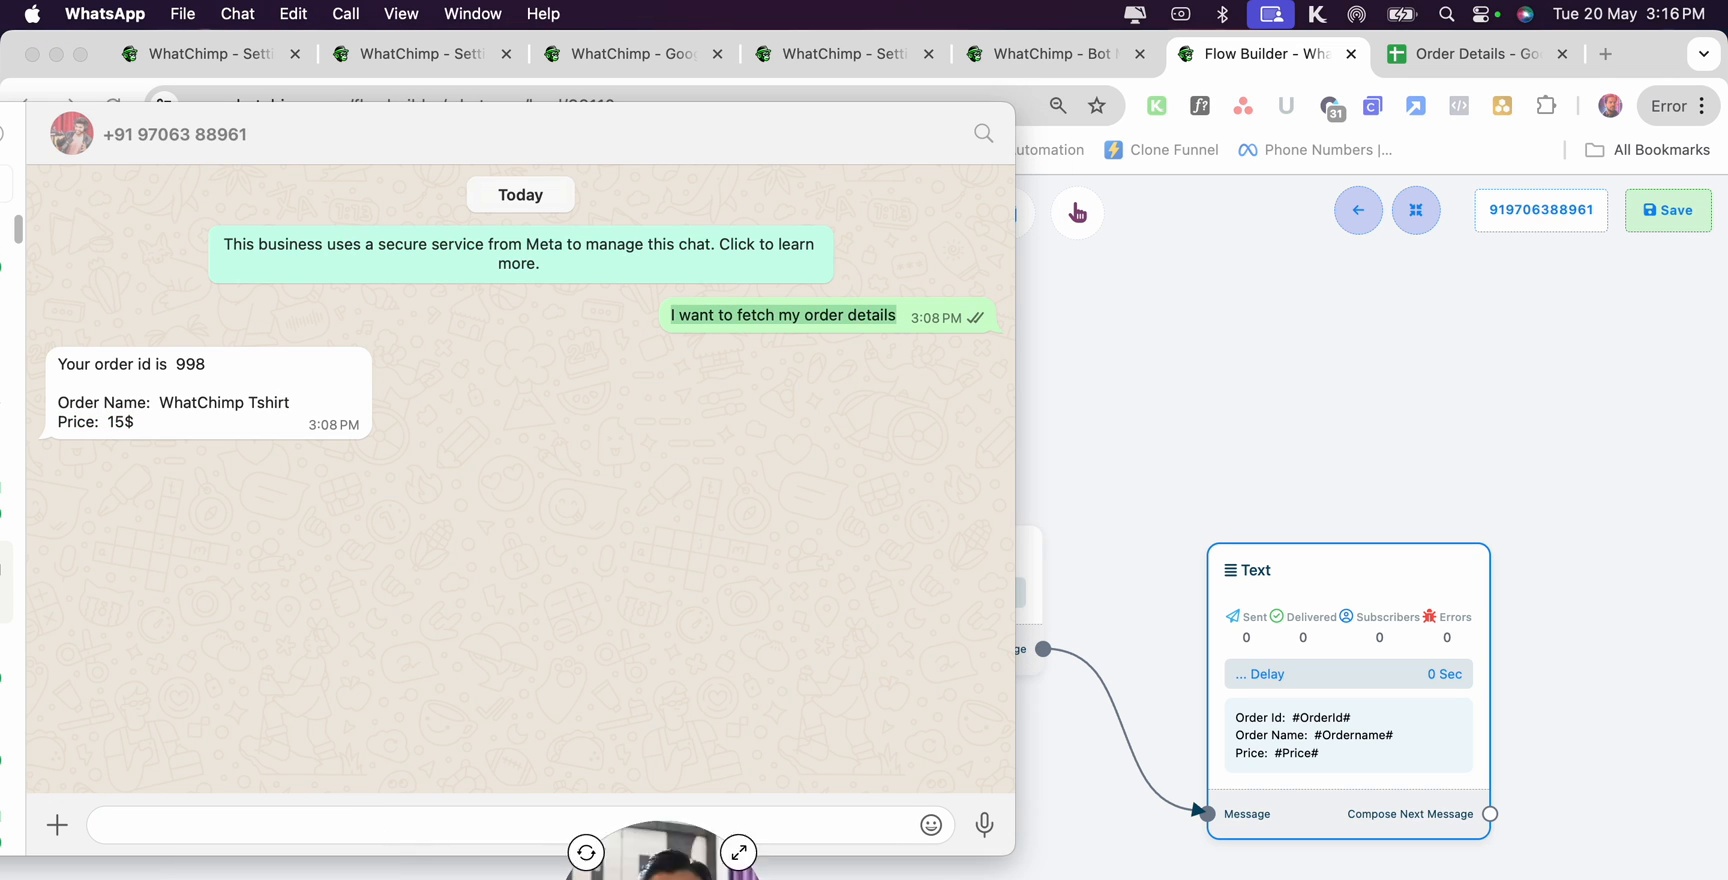
Task: Click the back arrow button in Flow Builder
Action: click(1358, 210)
